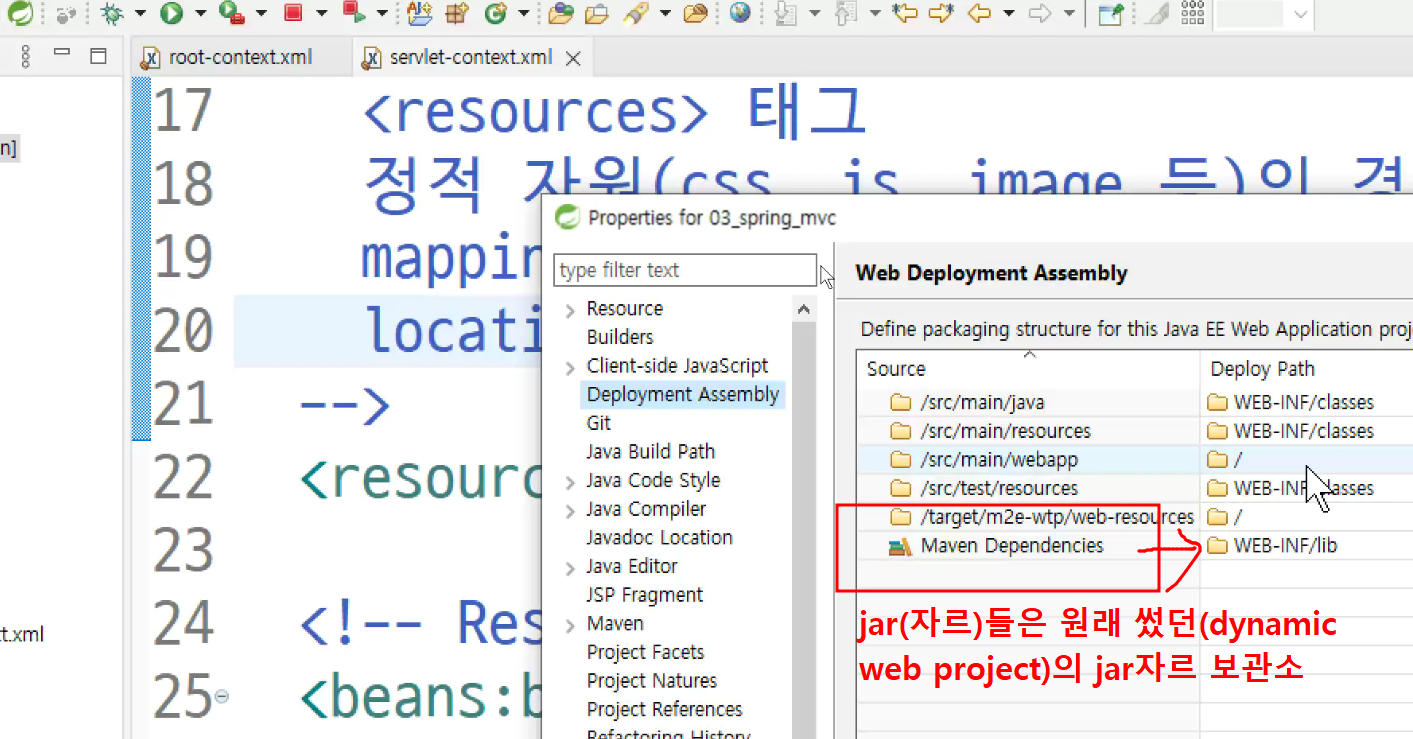Select Git in the properties list

(x=599, y=423)
